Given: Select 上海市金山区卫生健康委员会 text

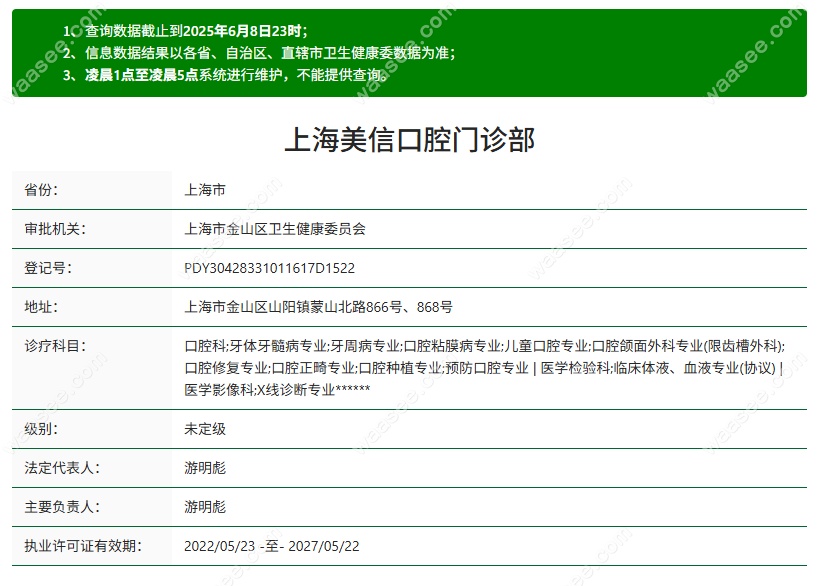Looking at the screenshot, I should point(275,229).
